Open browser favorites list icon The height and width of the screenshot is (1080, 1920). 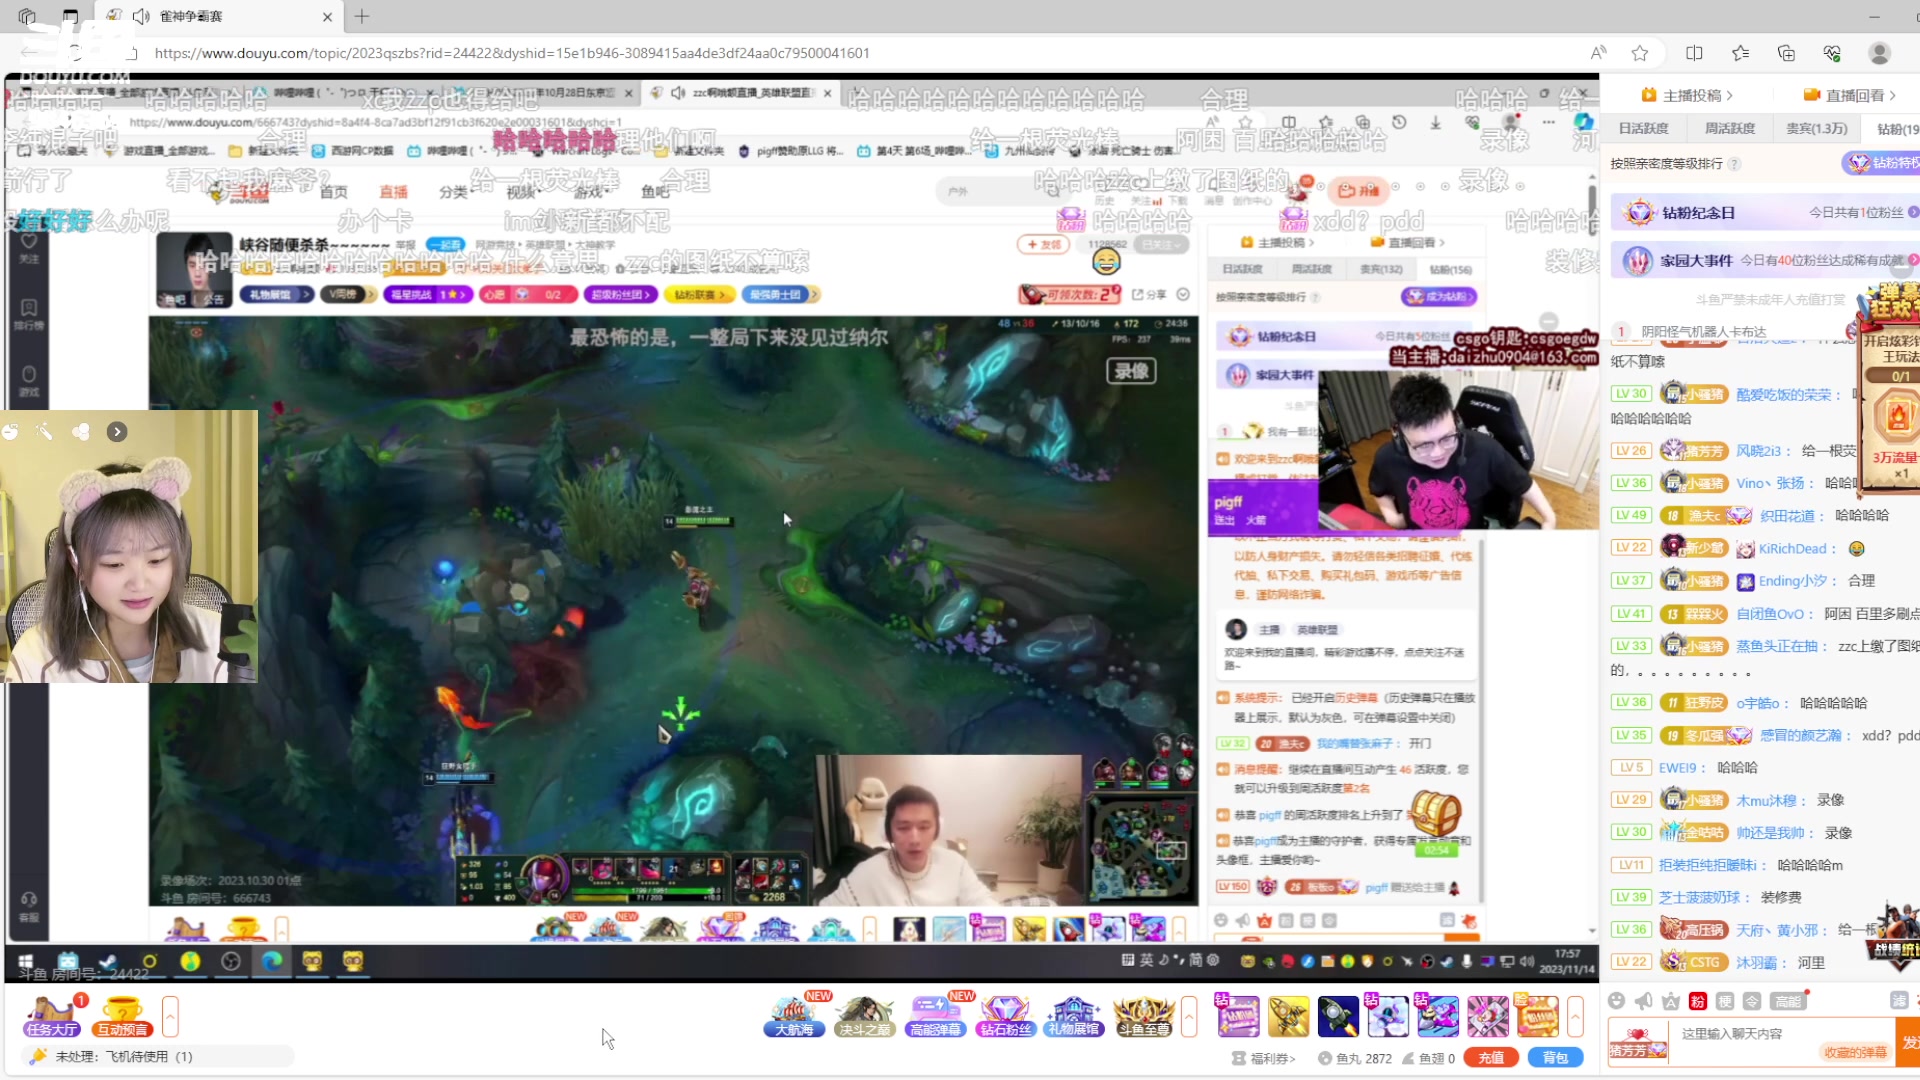[1740, 53]
